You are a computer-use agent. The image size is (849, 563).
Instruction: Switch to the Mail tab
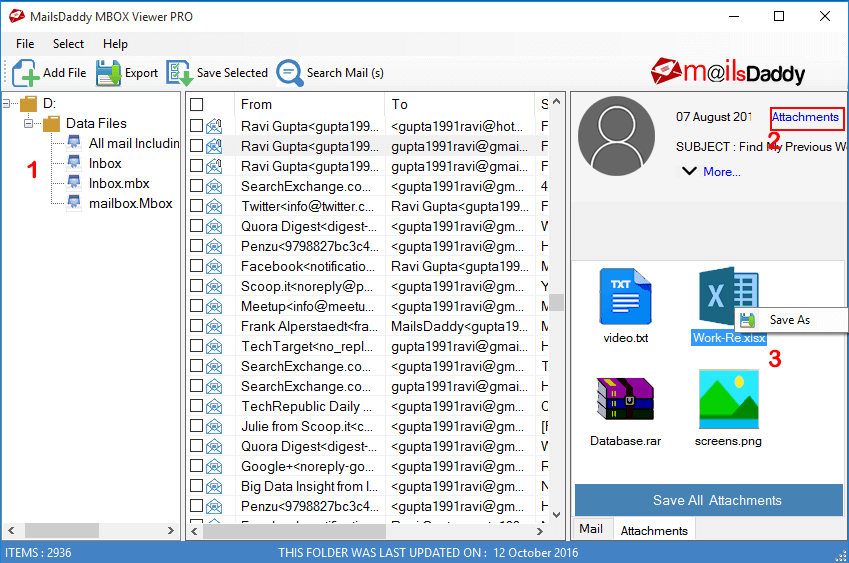[x=591, y=529]
